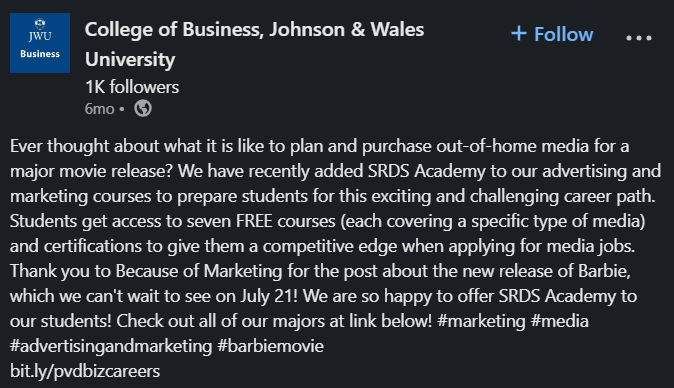Open the JWU Business logo thumbnail
The height and width of the screenshot is (388, 674).
[40, 43]
